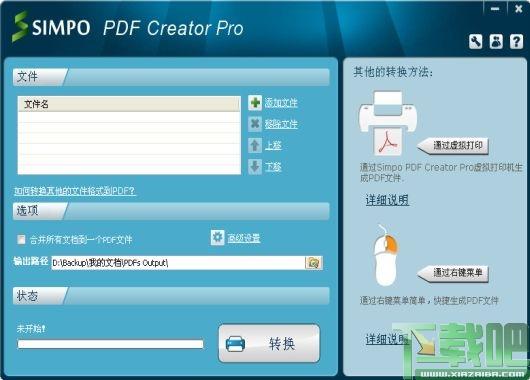Image resolution: width=530 pixels, height=380 pixels.
Task: Open the 高级设置 link
Action: click(x=244, y=238)
